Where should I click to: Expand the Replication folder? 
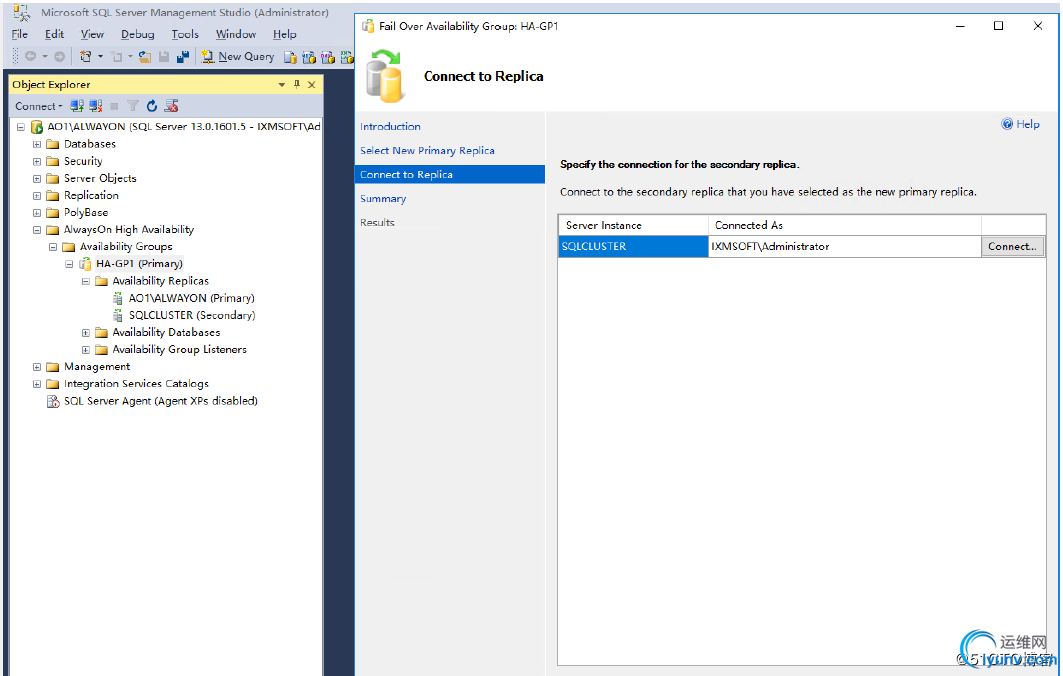coord(37,195)
